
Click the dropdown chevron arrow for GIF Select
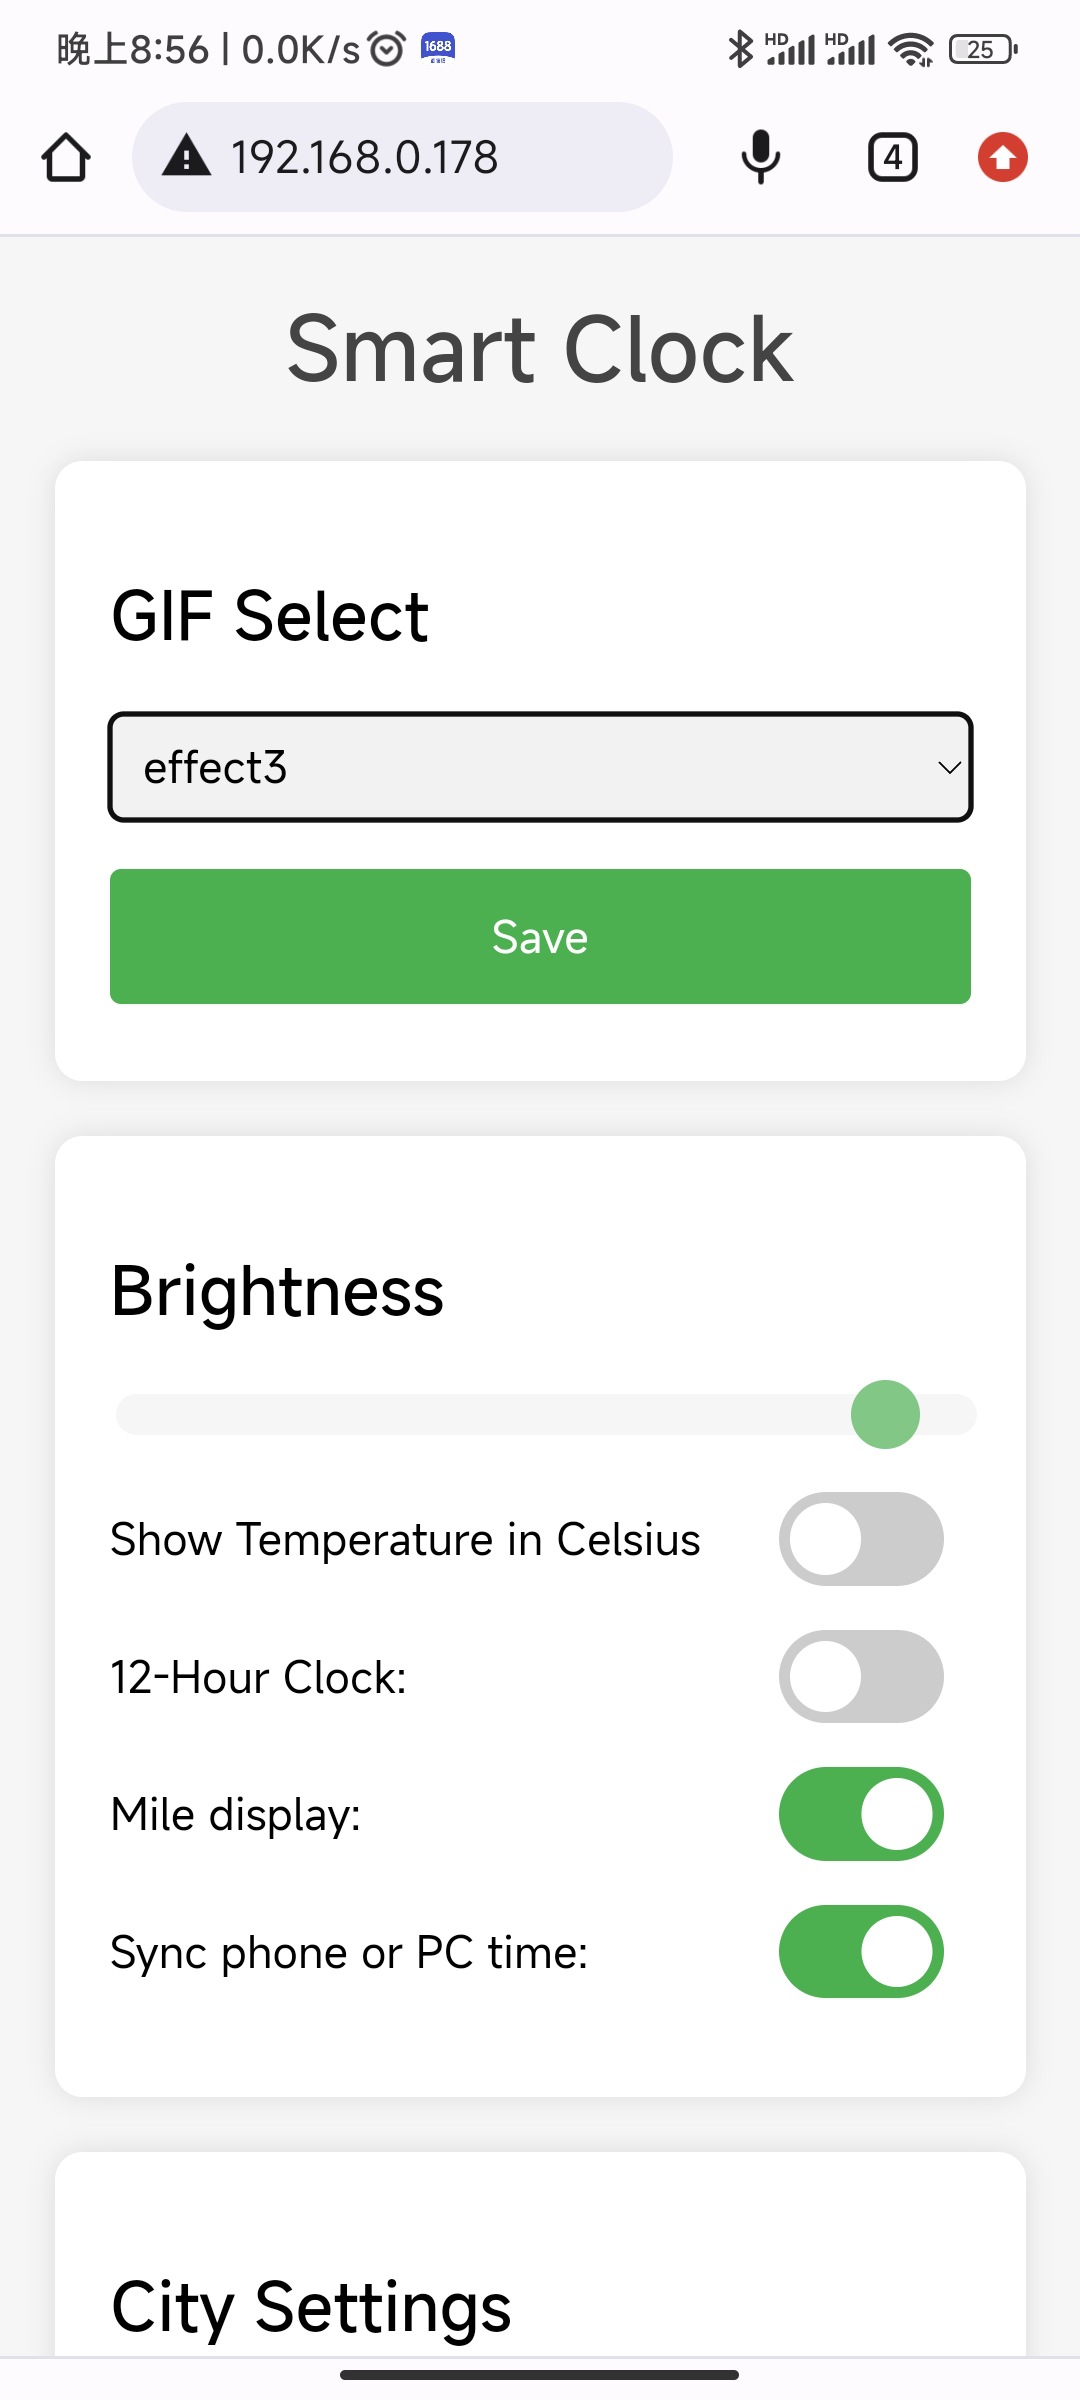pyautogui.click(x=948, y=768)
